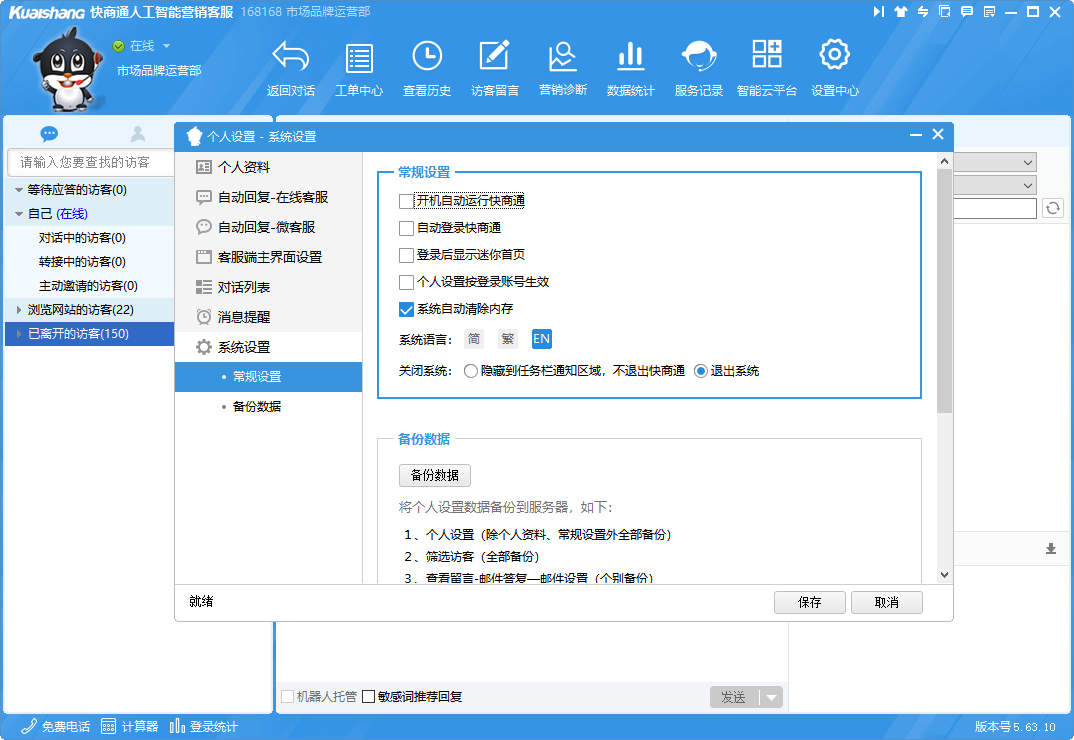Click the 保存 button
The height and width of the screenshot is (740, 1074).
click(x=809, y=603)
